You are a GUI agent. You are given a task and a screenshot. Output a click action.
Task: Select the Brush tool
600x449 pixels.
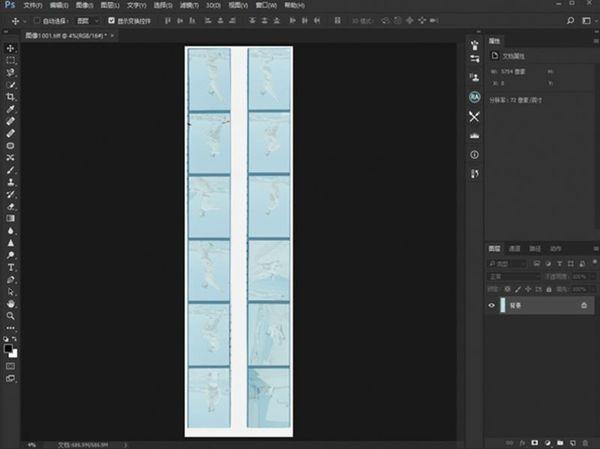(x=10, y=170)
